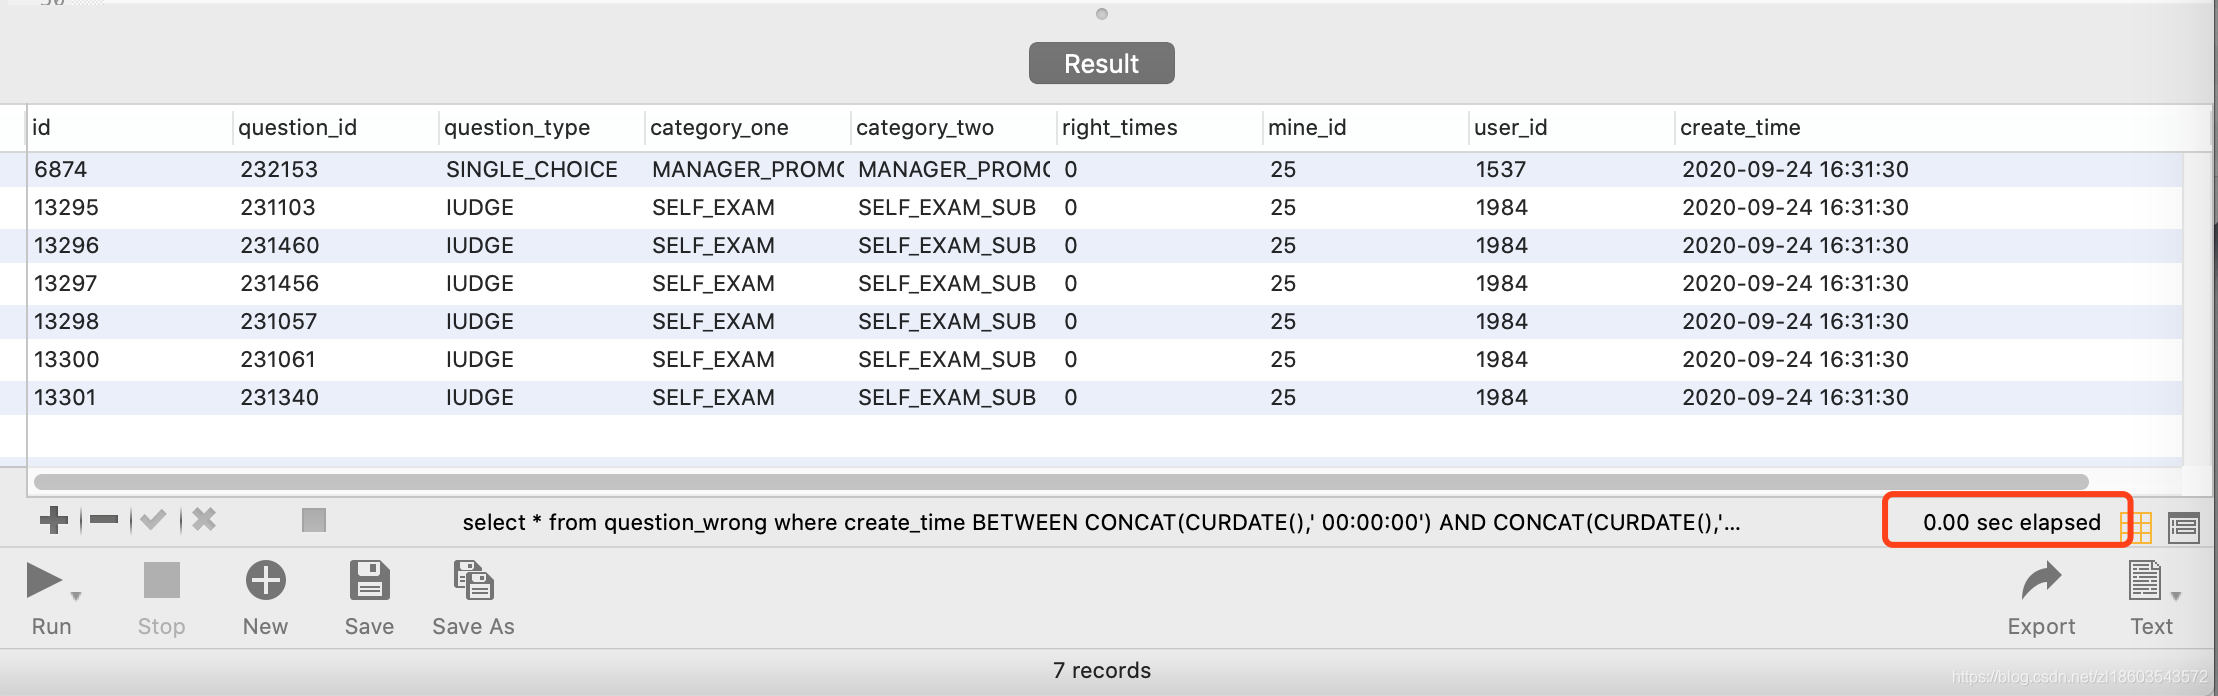The height and width of the screenshot is (696, 2218).
Task: Click the horizontal scrollbar under the table
Action: pyautogui.click(x=1061, y=482)
